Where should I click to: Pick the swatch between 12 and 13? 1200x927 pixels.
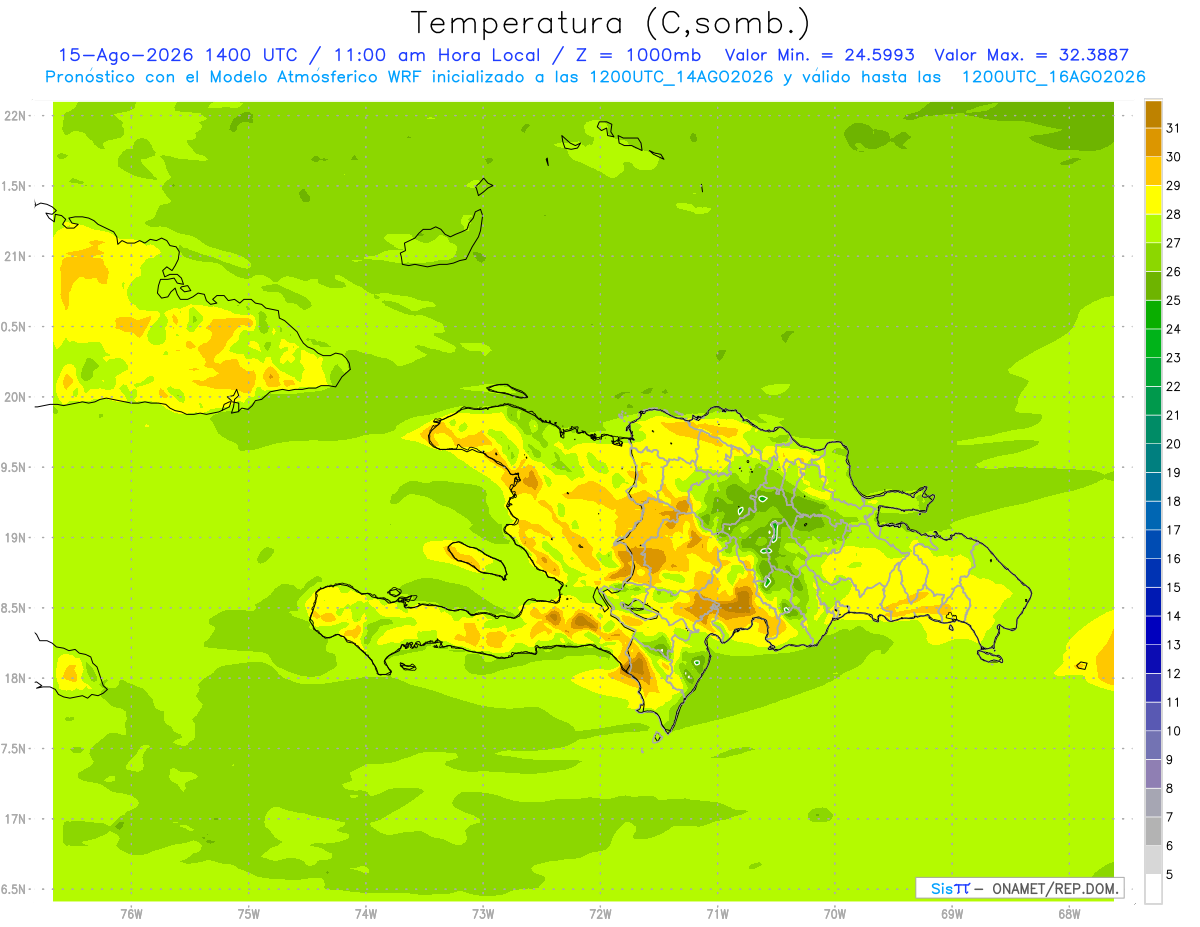[x=1153, y=659]
